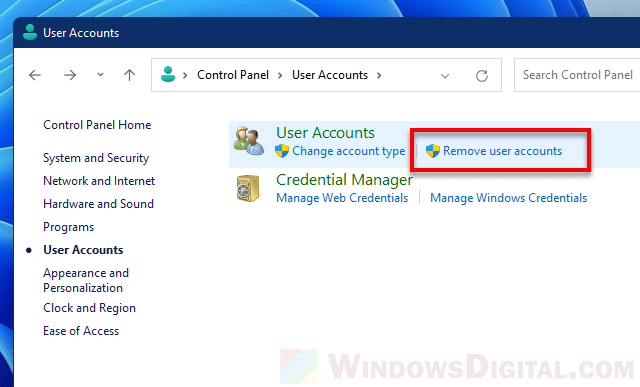Open Programs category
This screenshot has width=640, height=387.
[x=69, y=227]
